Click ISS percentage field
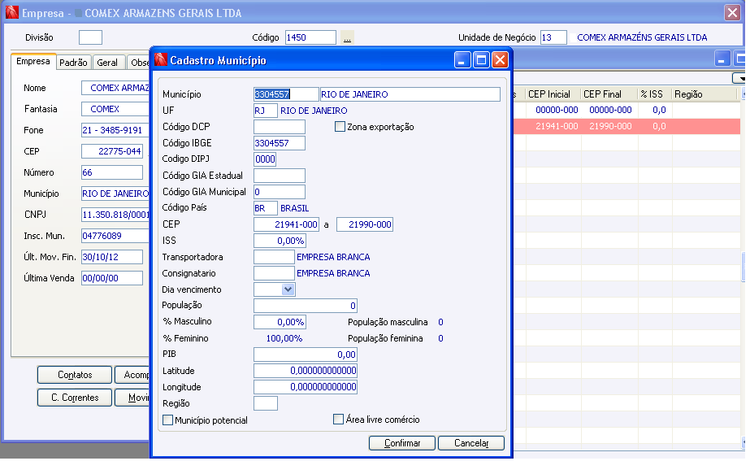Viewport: 750px width, 461px height. click(279, 241)
